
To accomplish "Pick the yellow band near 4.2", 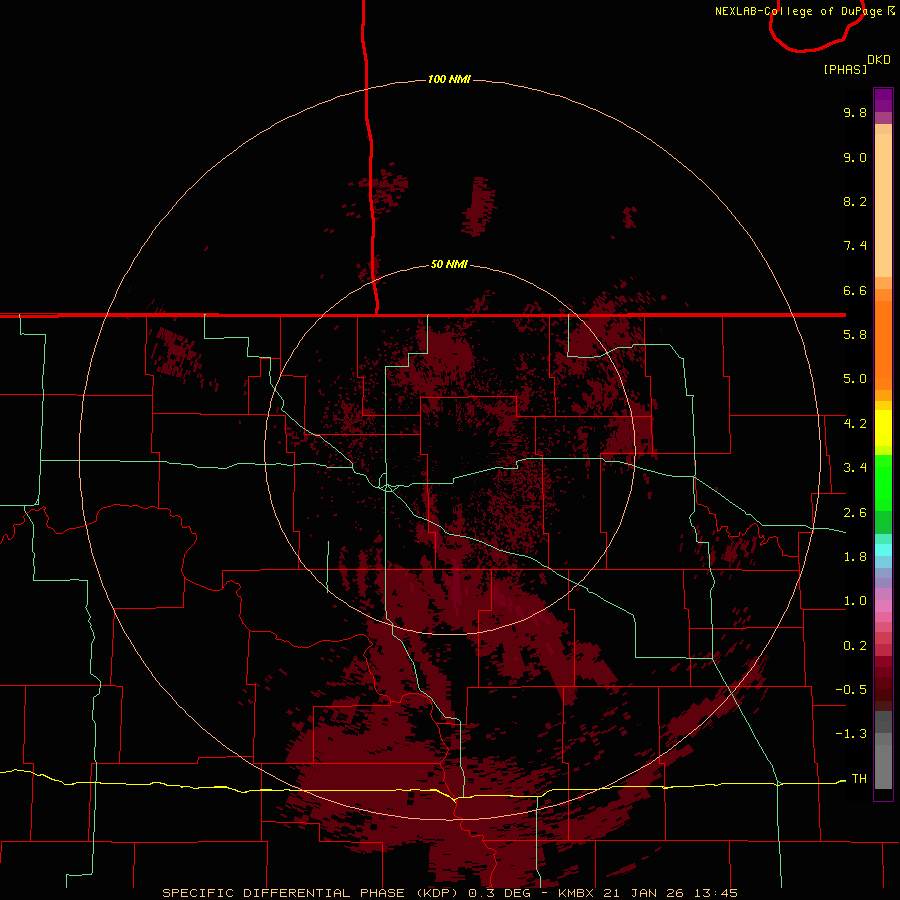I will click(x=883, y=428).
